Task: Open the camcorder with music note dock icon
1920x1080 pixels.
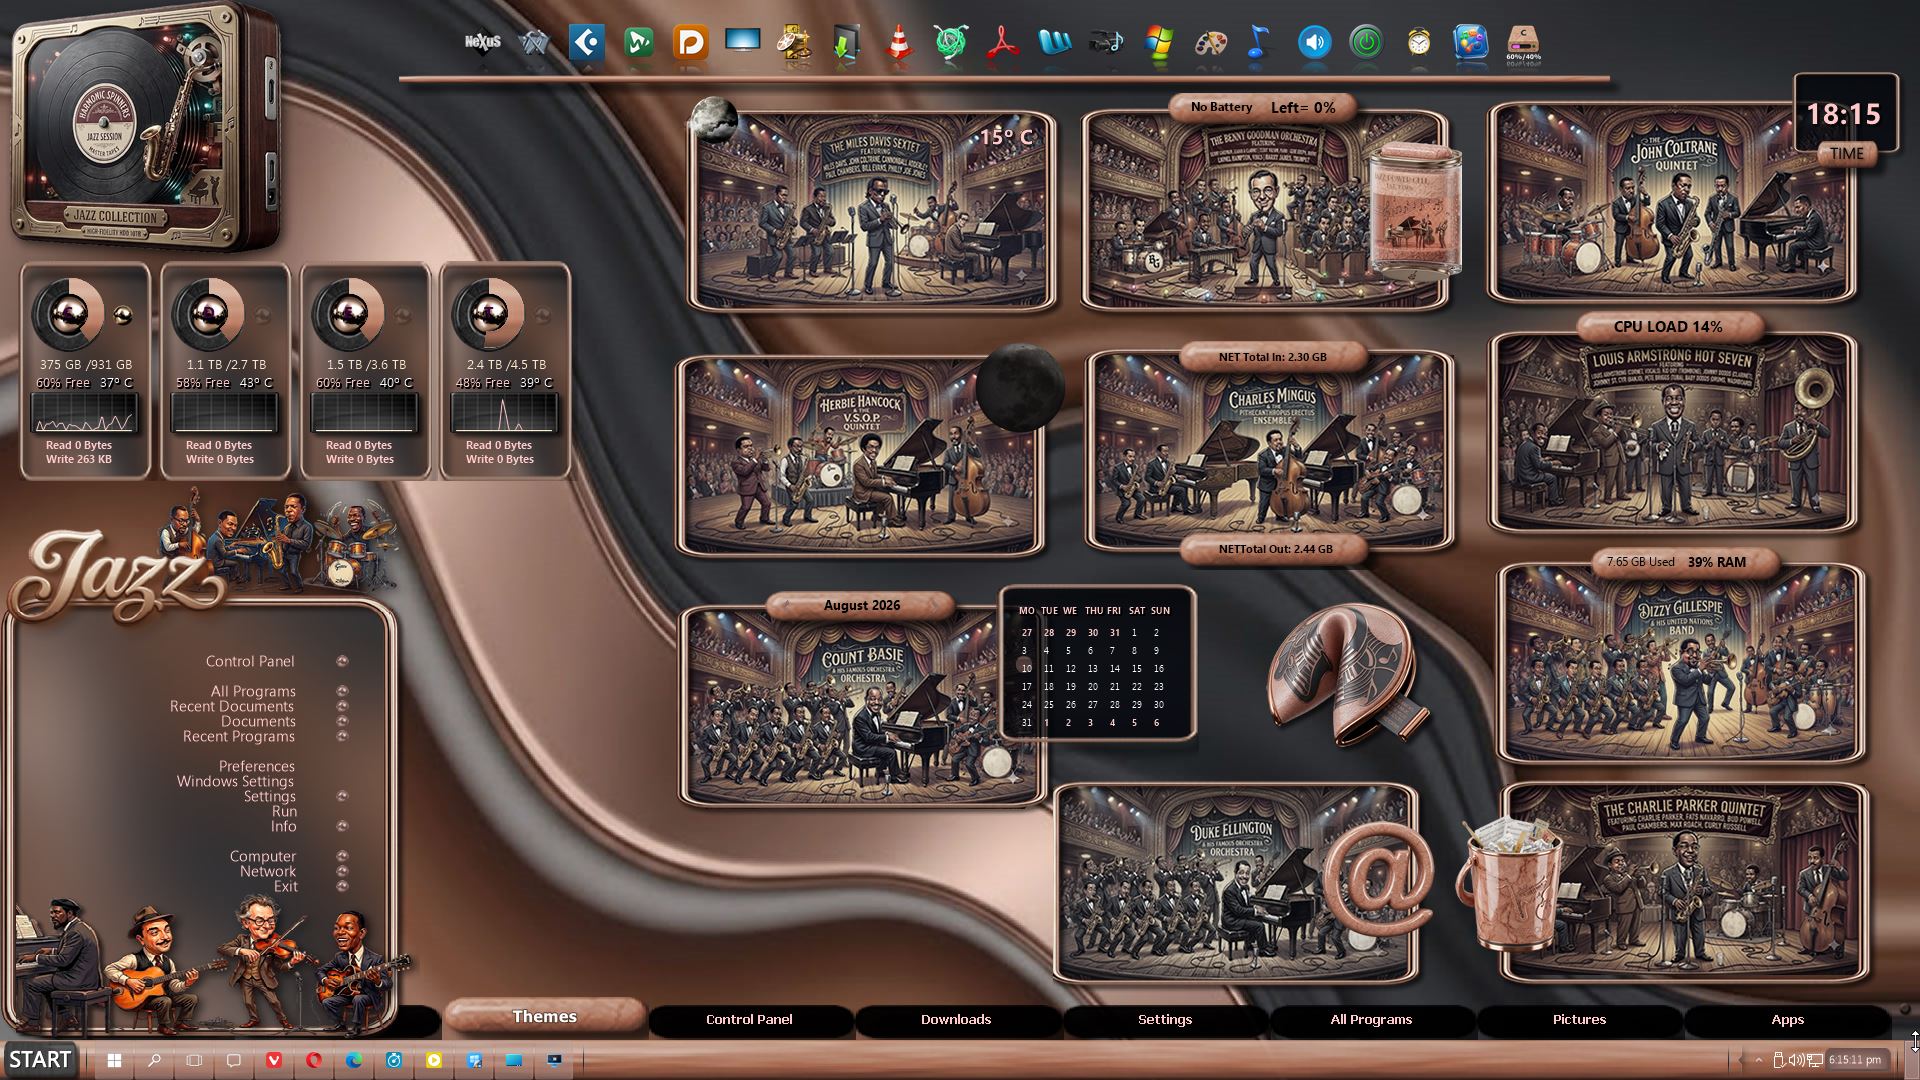Action: click(1107, 43)
